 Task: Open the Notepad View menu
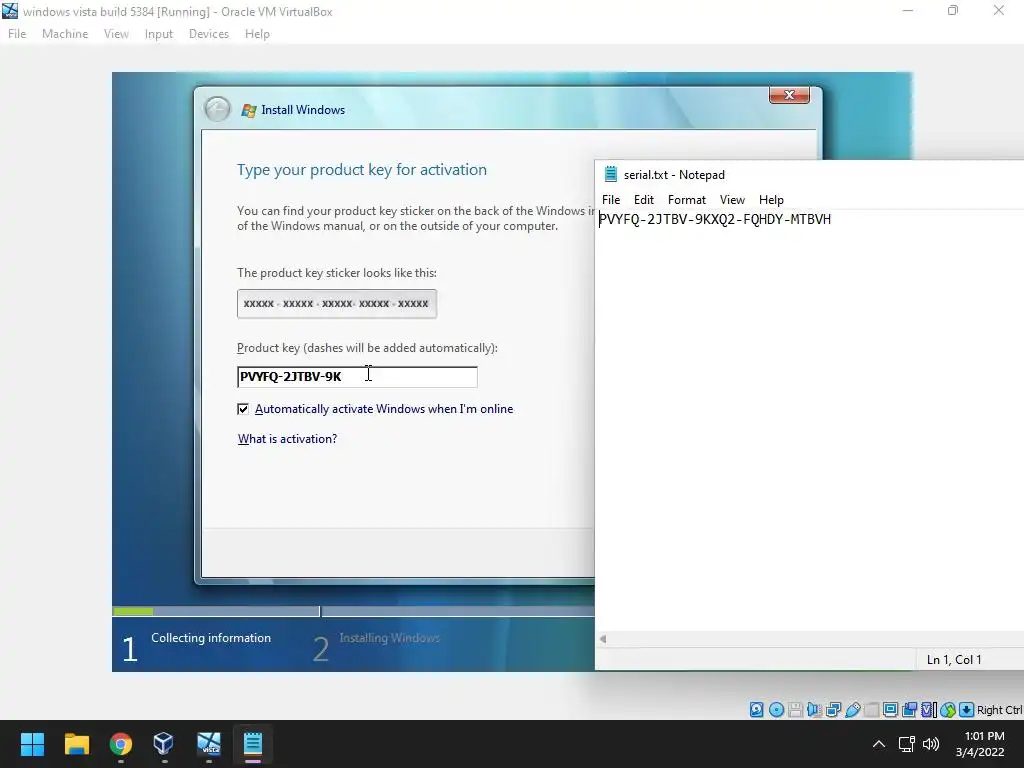732,200
